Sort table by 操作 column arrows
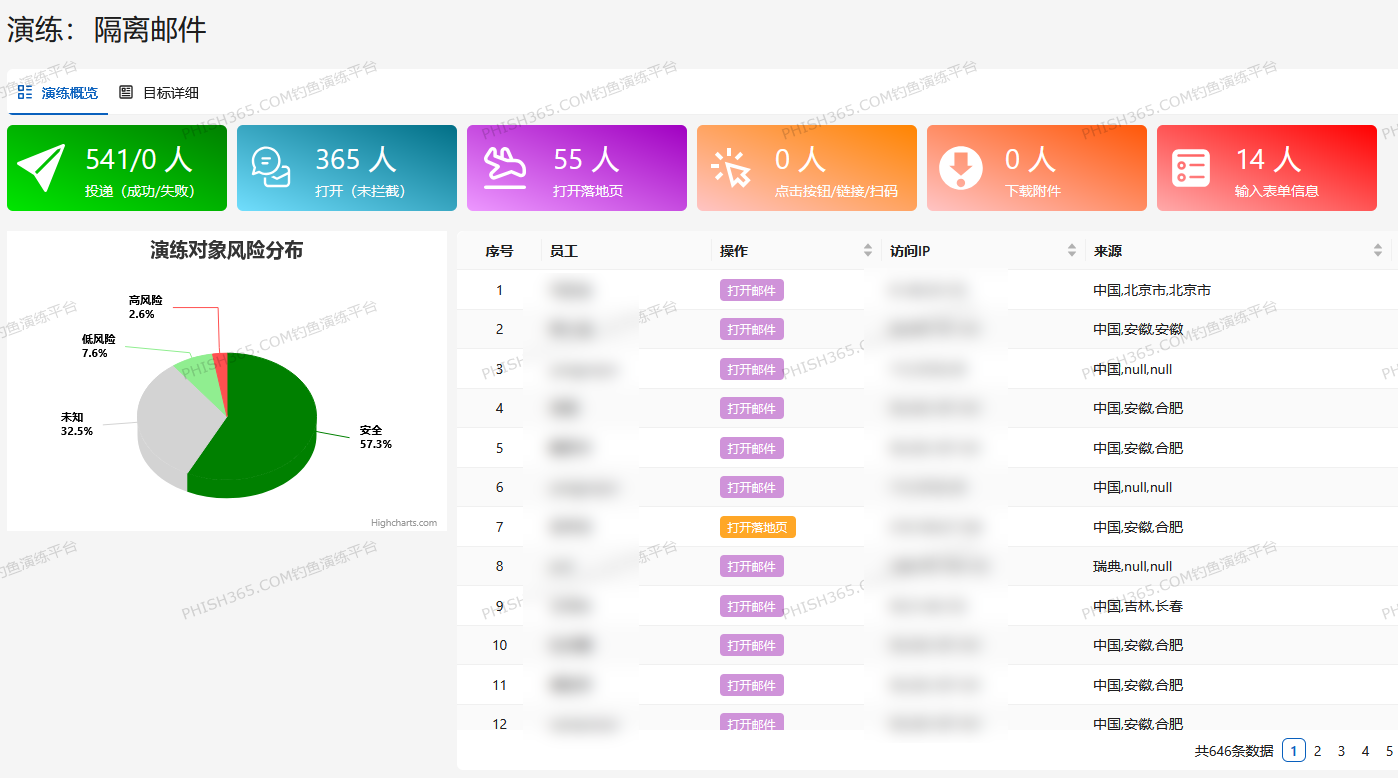This screenshot has height=778, width=1398. [x=867, y=251]
